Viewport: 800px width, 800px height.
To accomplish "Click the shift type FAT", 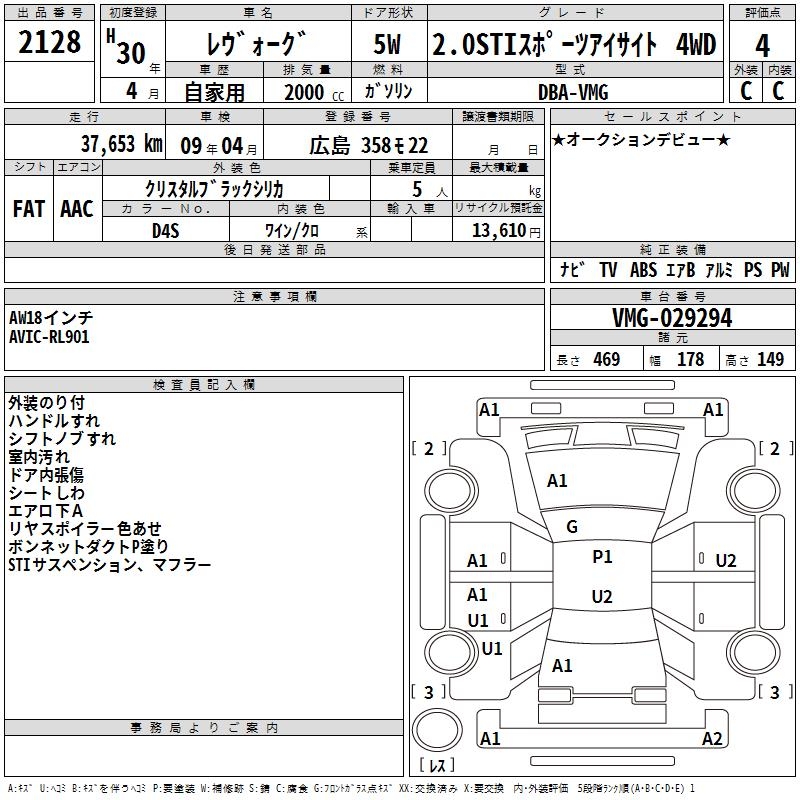I will (x=29, y=209).
